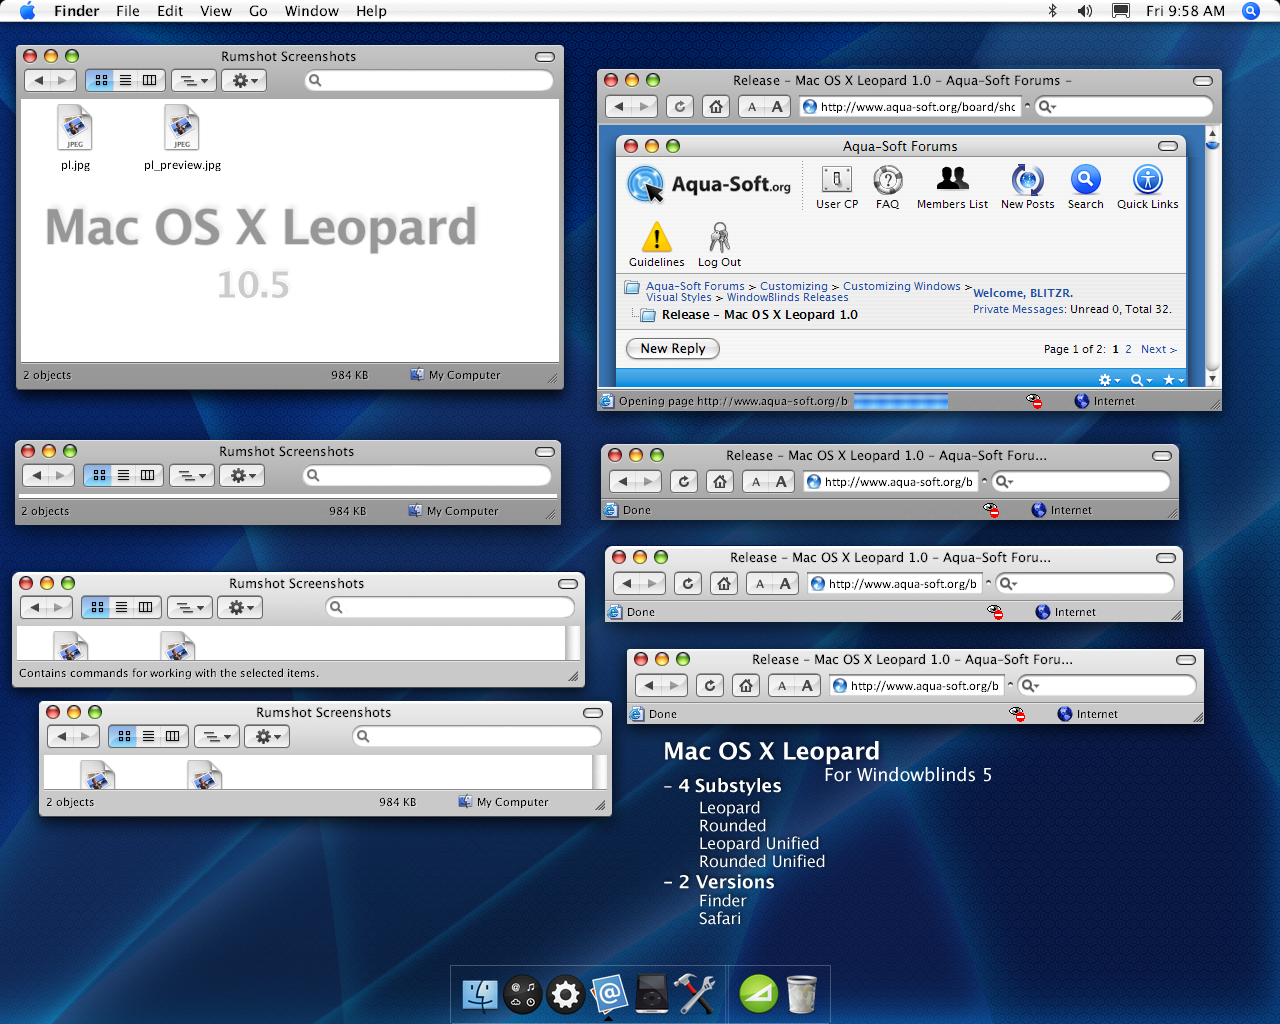Open the Customizing Windows breadcrumb link
Screen dimensions: 1280x1024
[902, 286]
